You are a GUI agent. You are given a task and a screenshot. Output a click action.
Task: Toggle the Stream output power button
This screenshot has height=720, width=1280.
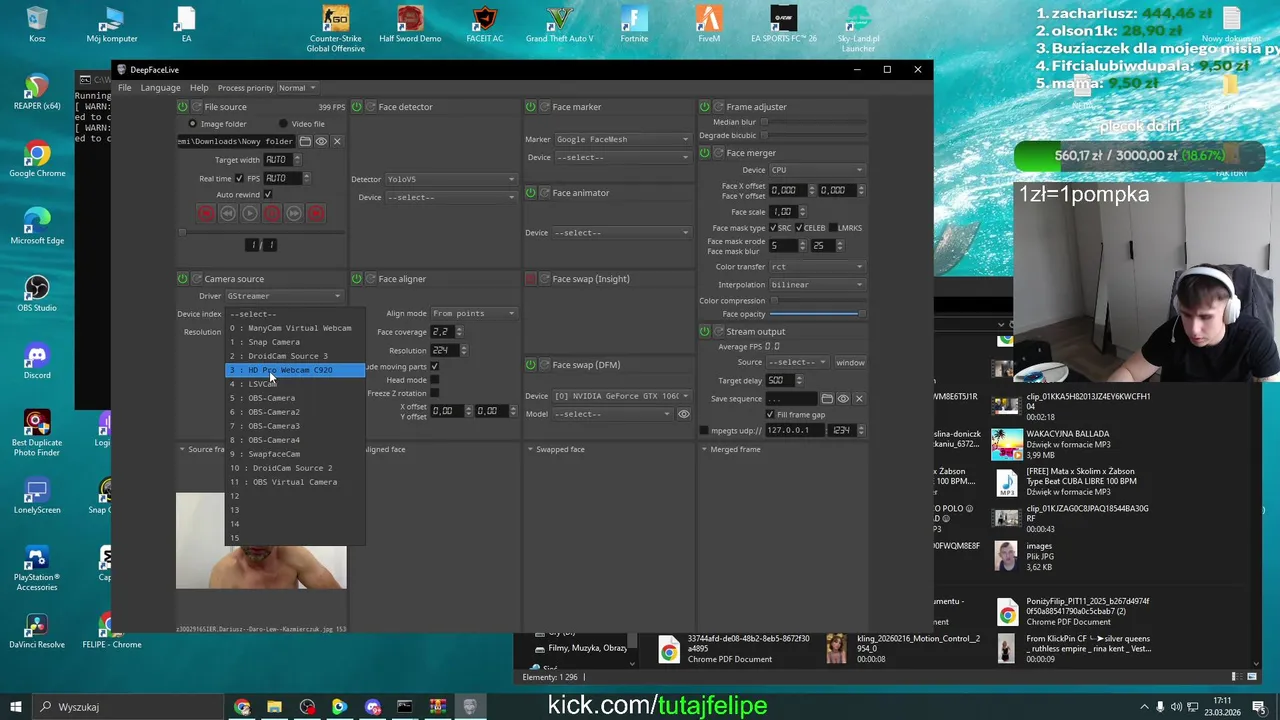pos(704,332)
